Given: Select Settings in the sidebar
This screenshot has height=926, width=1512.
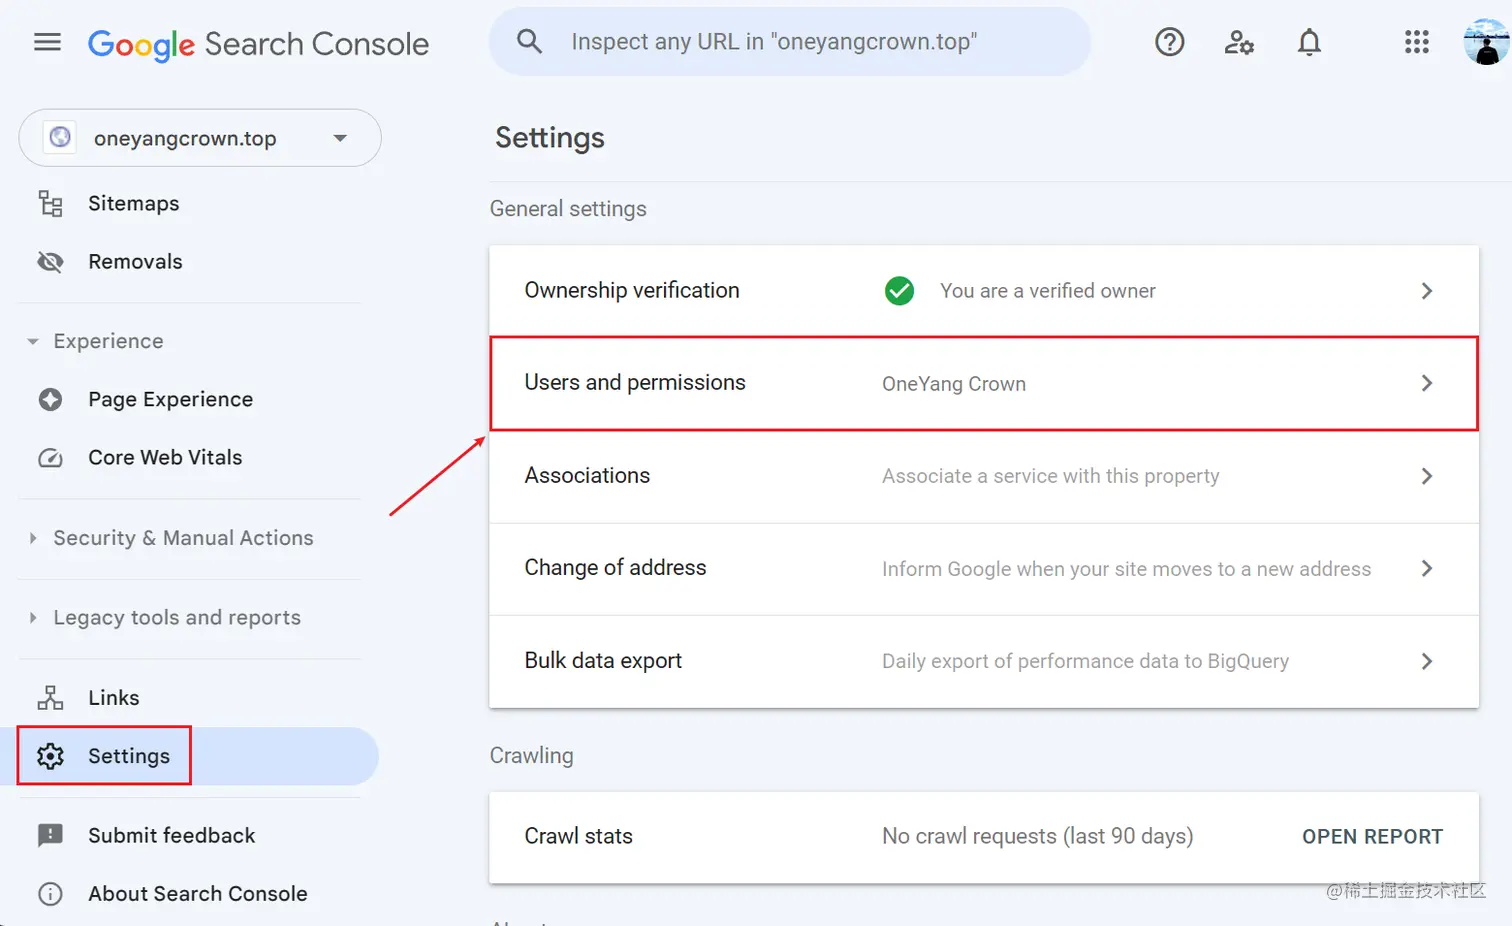Looking at the screenshot, I should point(129,756).
